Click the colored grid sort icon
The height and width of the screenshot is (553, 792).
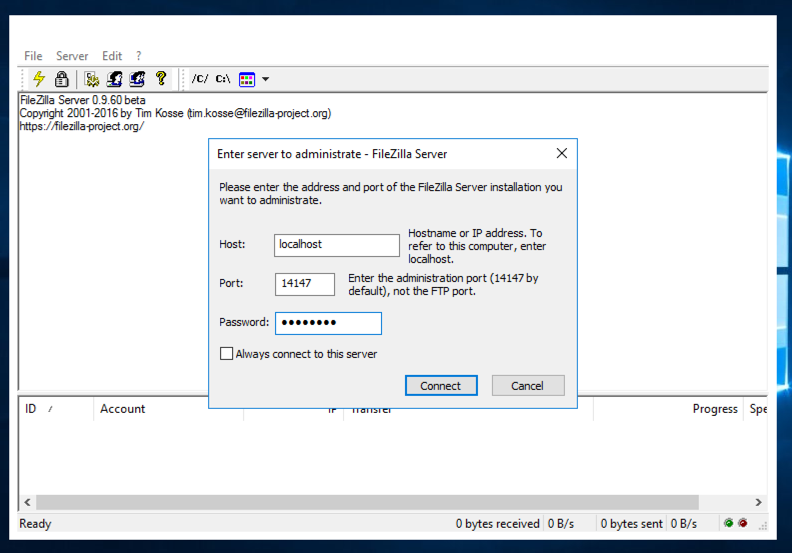tap(247, 79)
